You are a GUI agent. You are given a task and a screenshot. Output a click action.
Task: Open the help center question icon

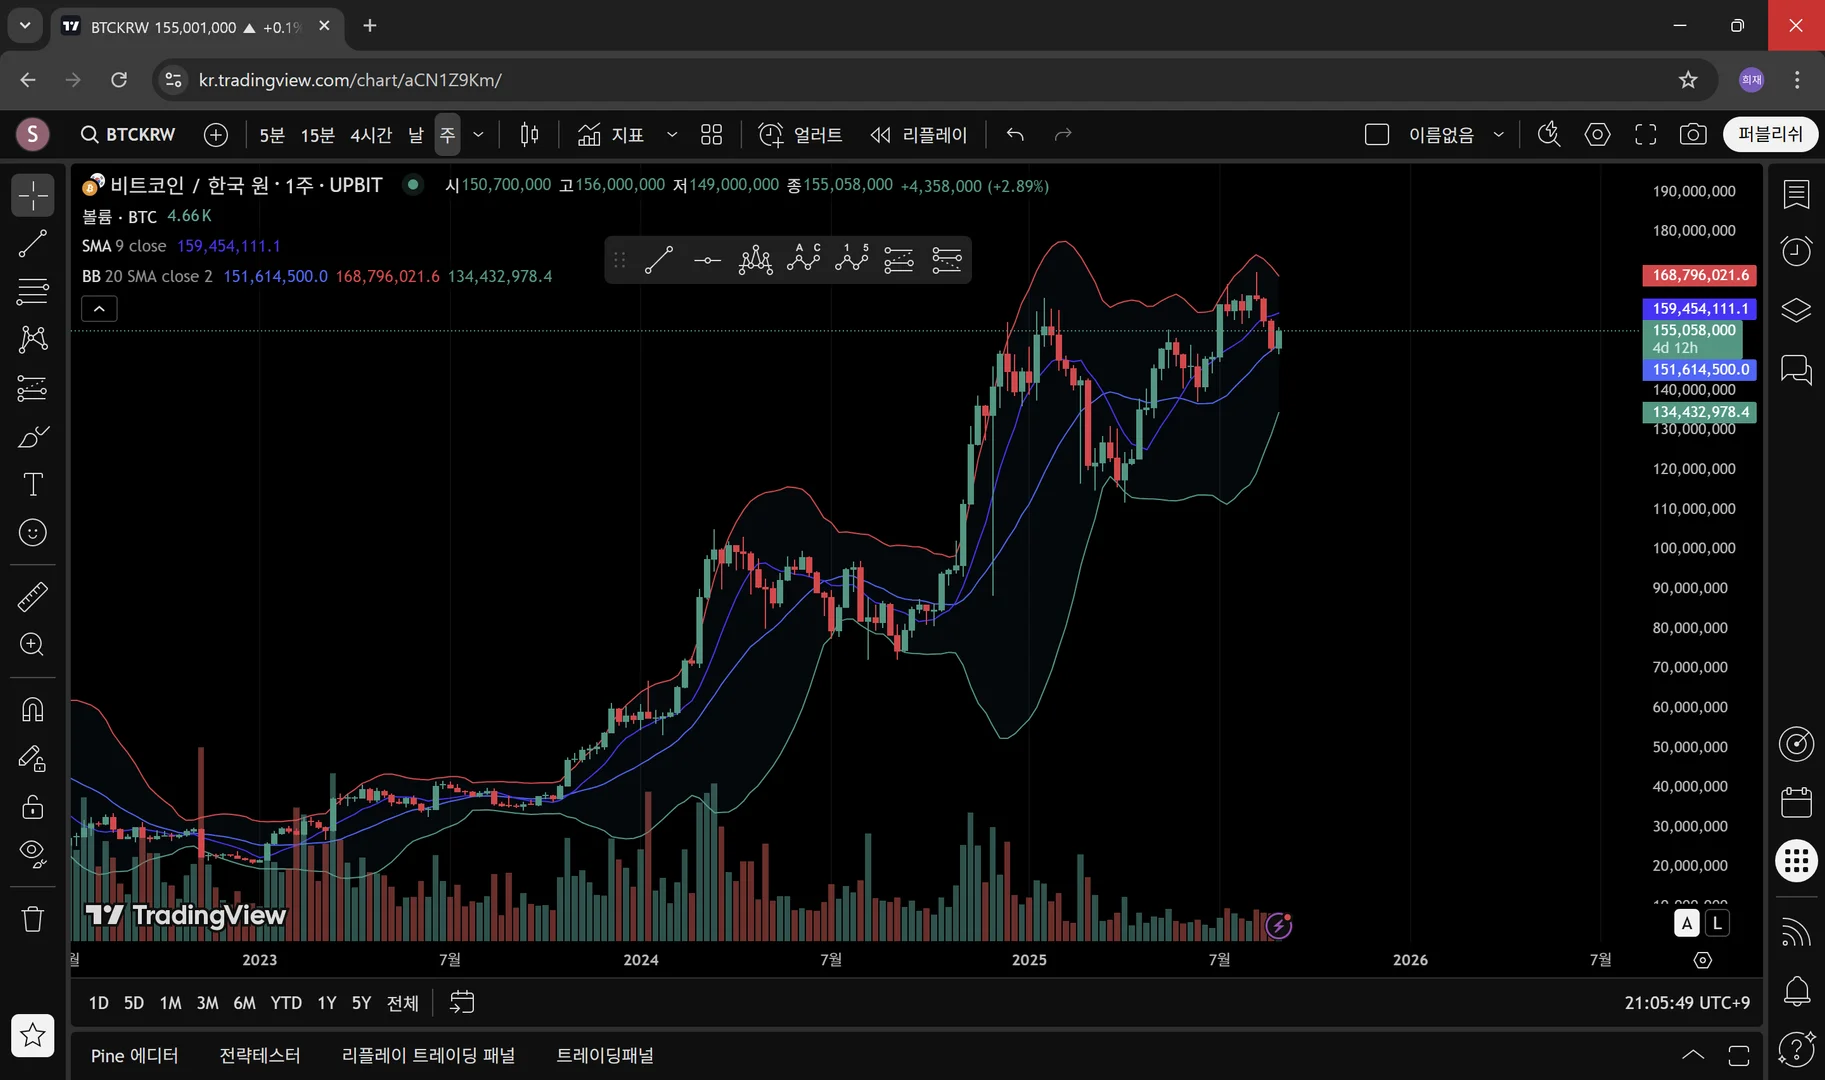[x=1797, y=1049]
